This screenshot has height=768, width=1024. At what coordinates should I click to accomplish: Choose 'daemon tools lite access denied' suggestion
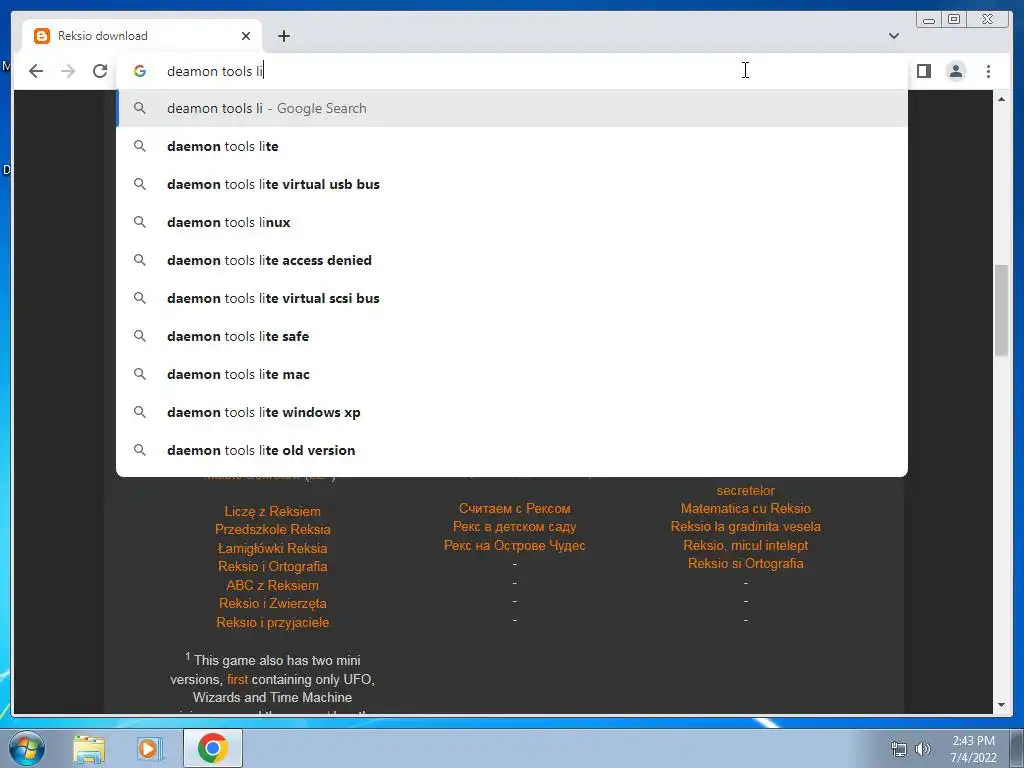tap(512, 260)
